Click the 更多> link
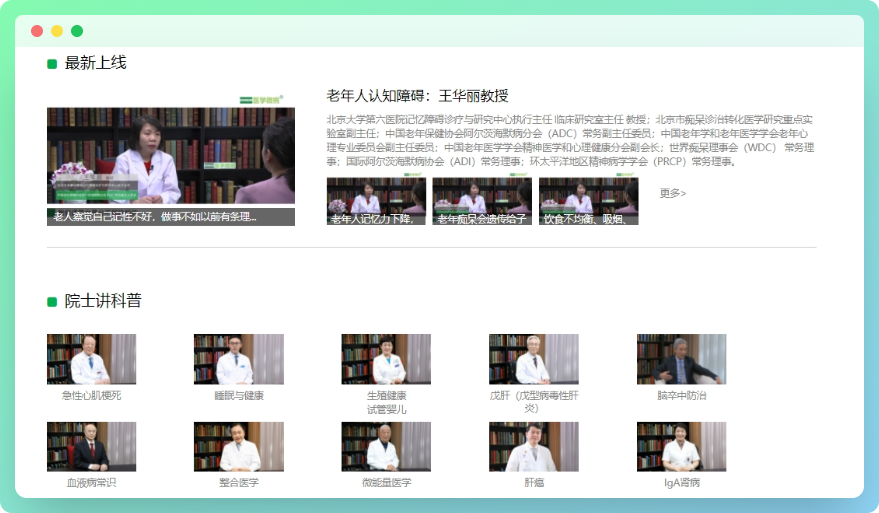 tap(673, 193)
